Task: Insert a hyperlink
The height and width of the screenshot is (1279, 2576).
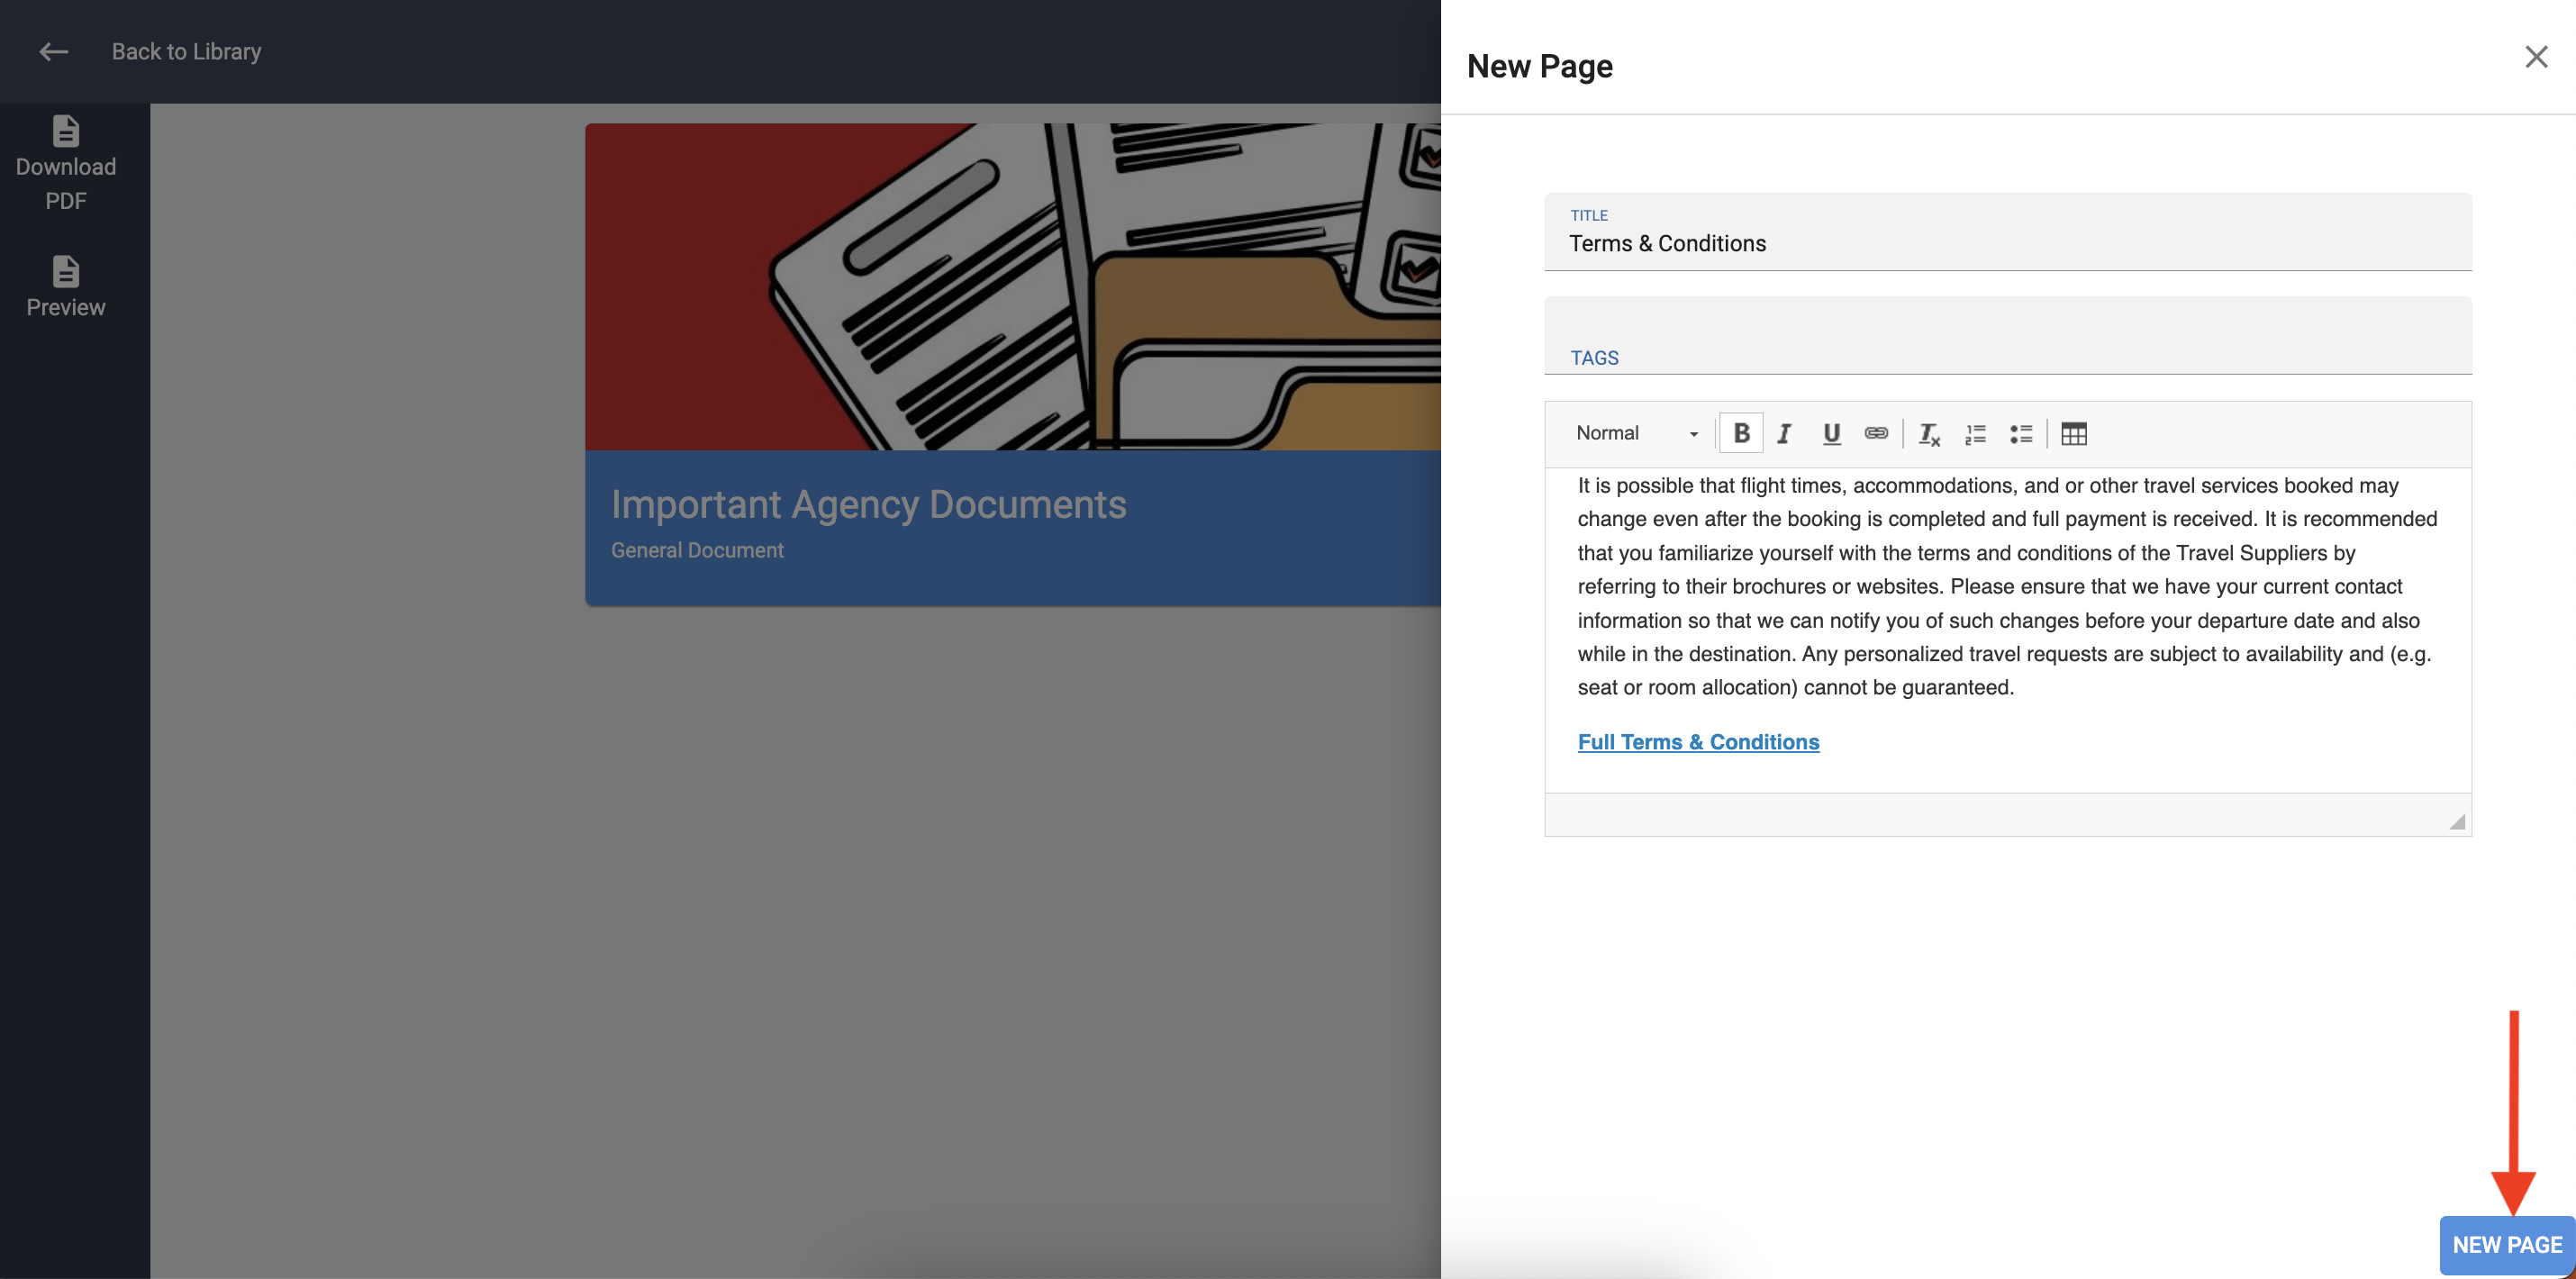Action: click(1876, 433)
